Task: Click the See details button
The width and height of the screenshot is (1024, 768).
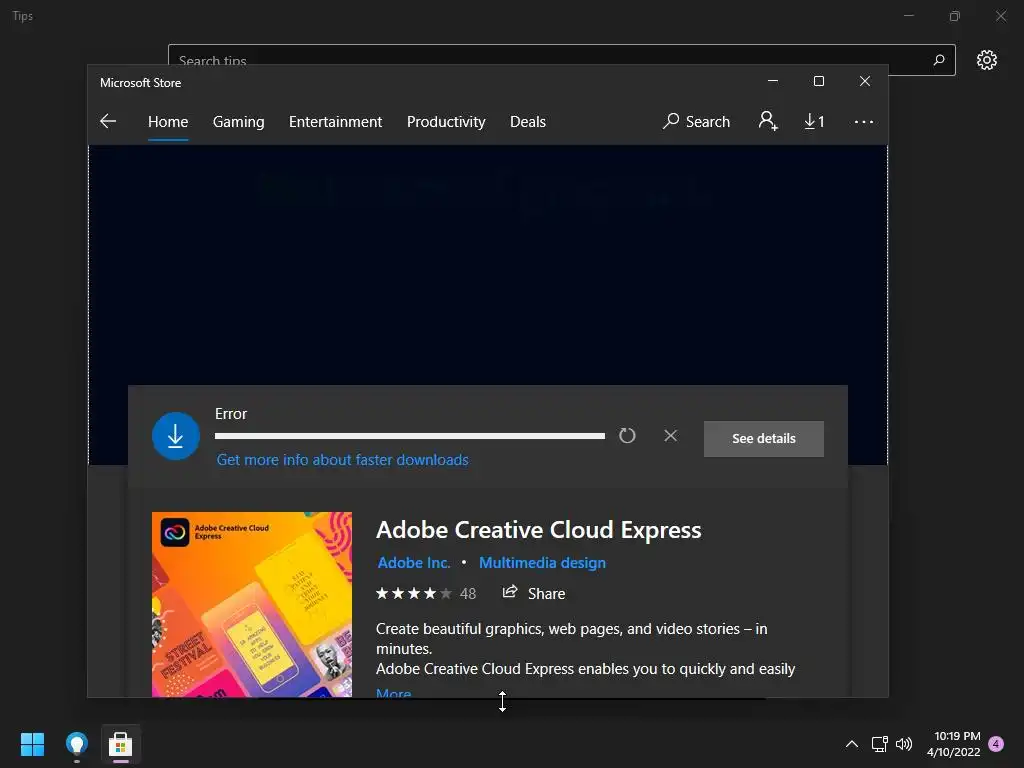Action: tap(763, 439)
